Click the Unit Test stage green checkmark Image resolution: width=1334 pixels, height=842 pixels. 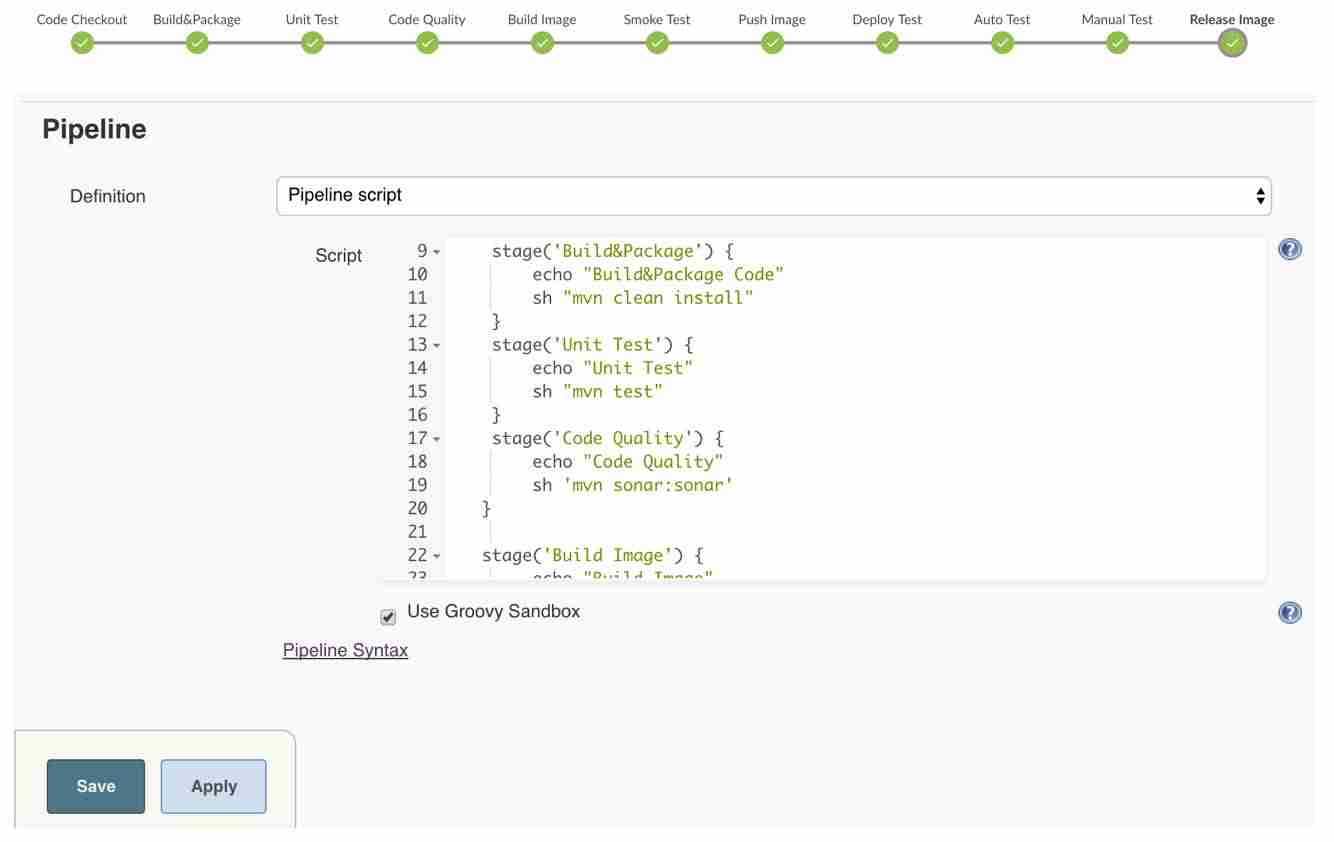(312, 43)
